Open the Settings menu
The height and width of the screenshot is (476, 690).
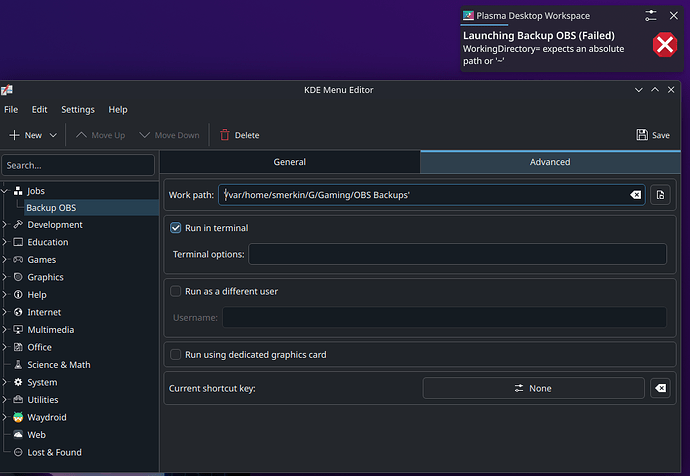pos(78,109)
